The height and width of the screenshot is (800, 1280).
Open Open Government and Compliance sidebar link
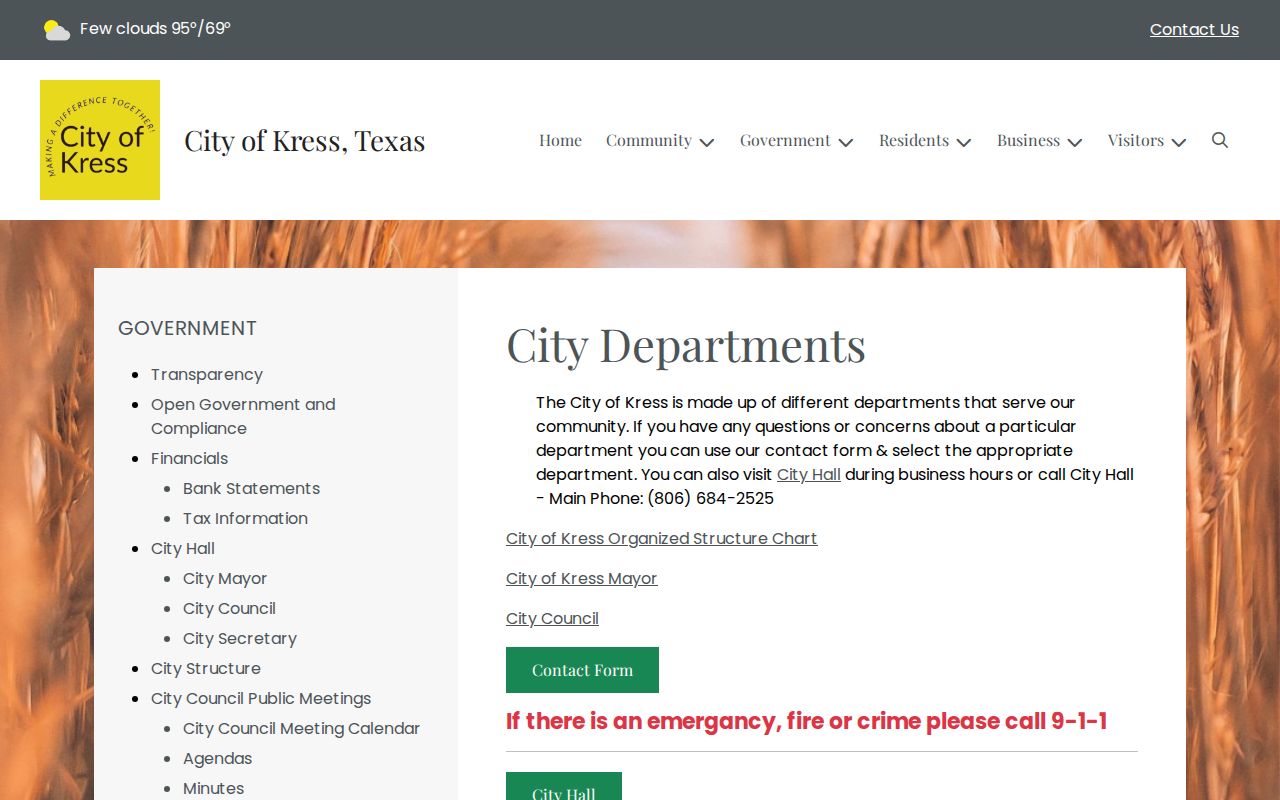coord(243,416)
